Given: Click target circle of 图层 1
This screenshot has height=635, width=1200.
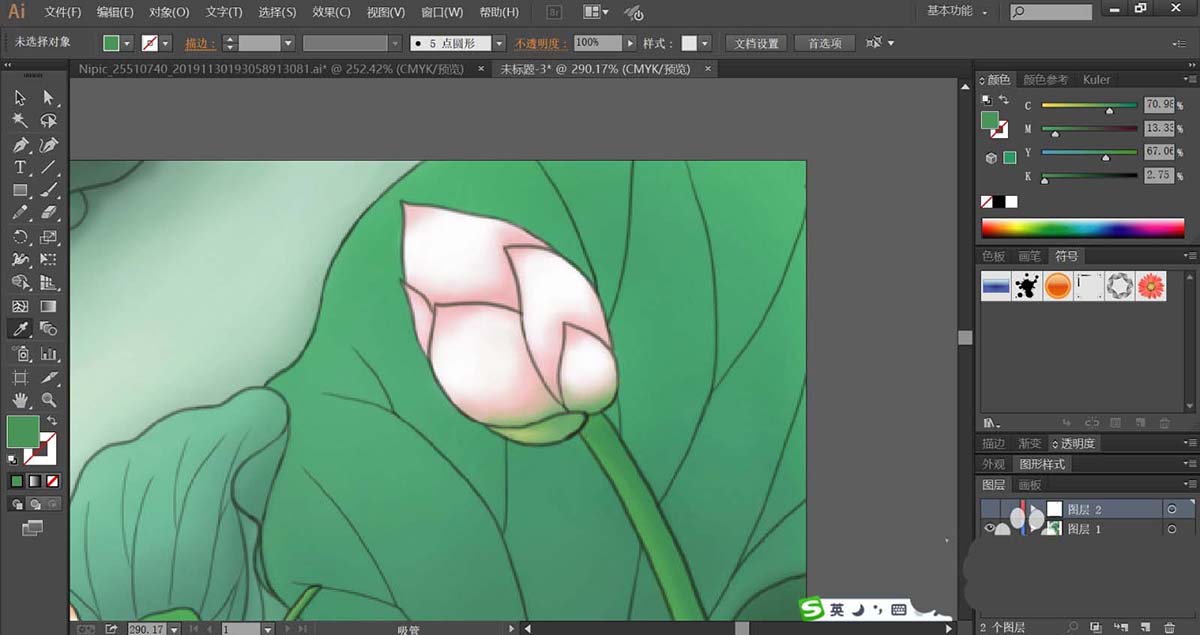Looking at the screenshot, I should coord(1172,529).
